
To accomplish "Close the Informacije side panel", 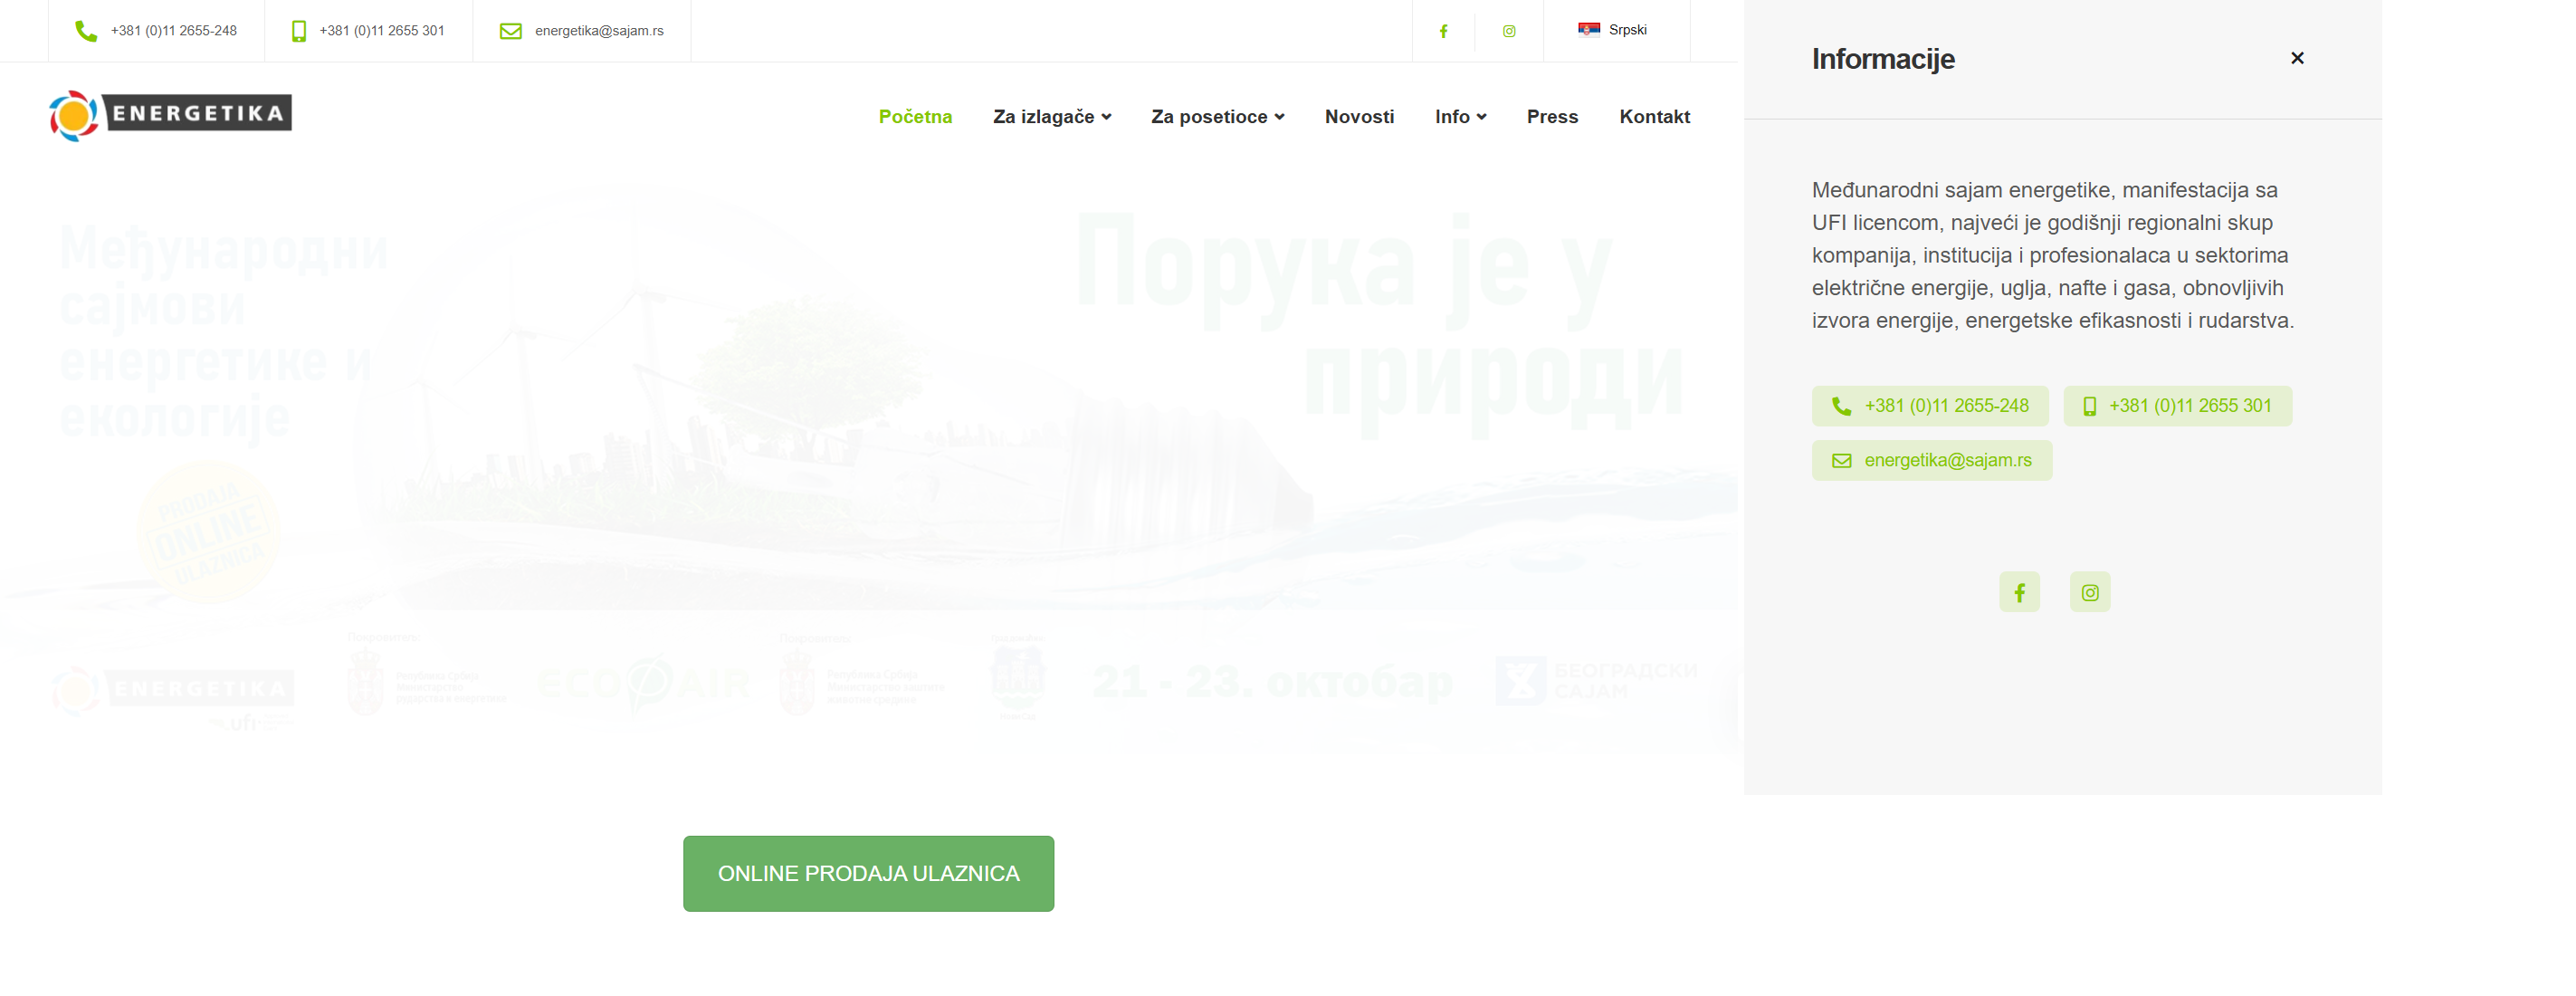I will tap(2296, 58).
